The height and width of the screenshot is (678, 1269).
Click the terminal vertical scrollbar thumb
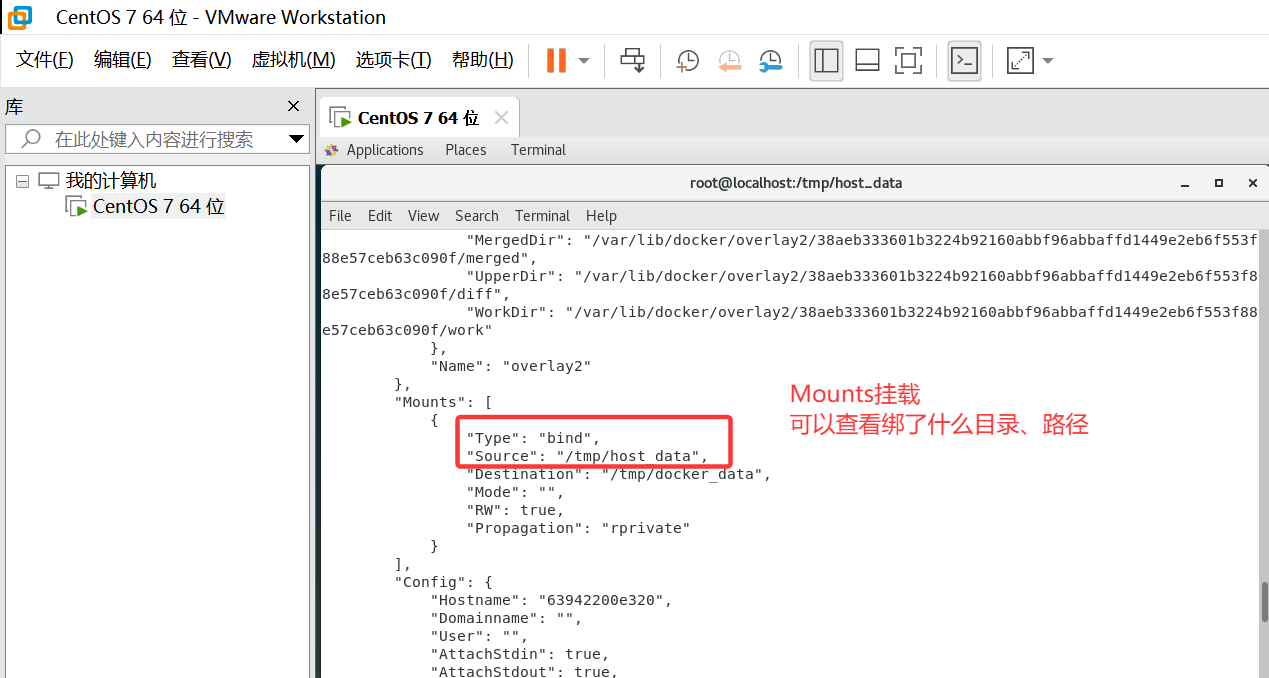(x=1264, y=602)
